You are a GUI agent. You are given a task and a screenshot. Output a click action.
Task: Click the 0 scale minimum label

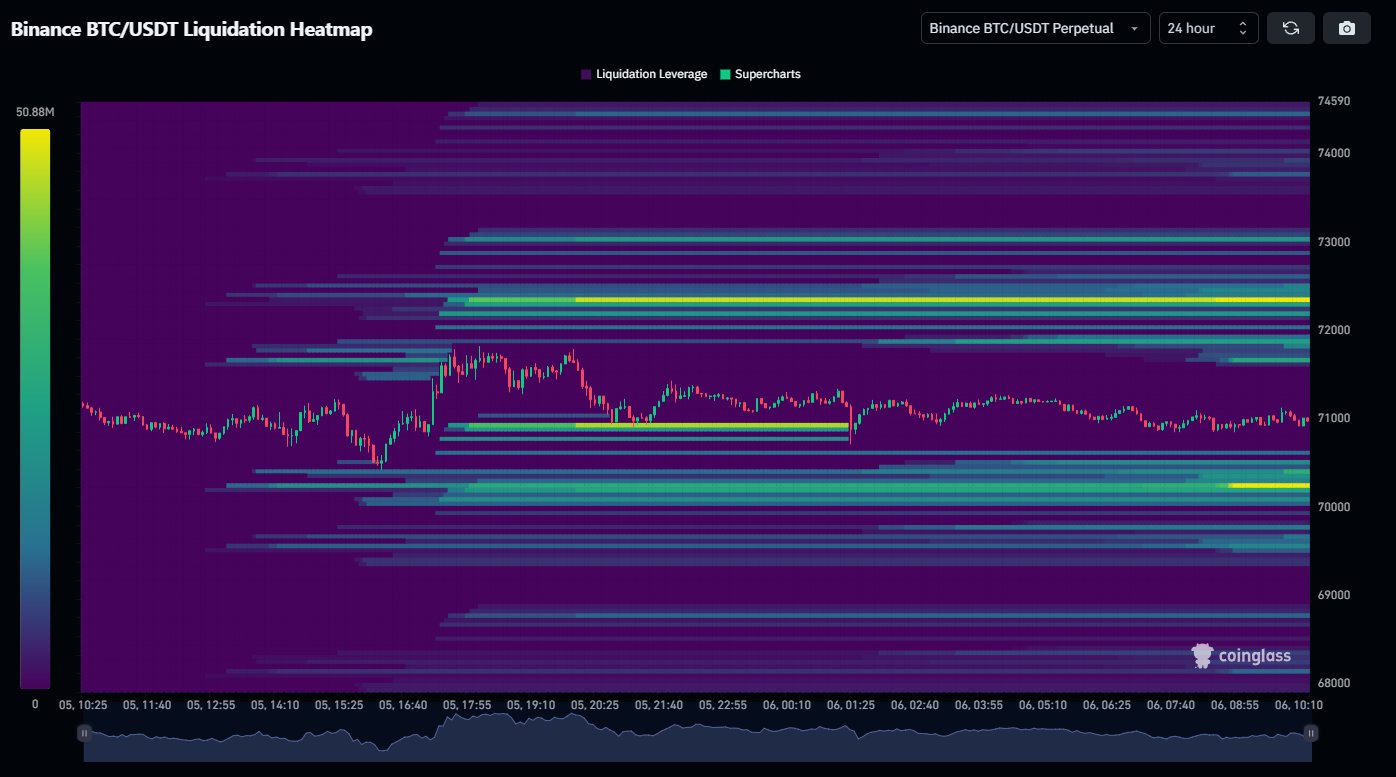(x=35, y=704)
